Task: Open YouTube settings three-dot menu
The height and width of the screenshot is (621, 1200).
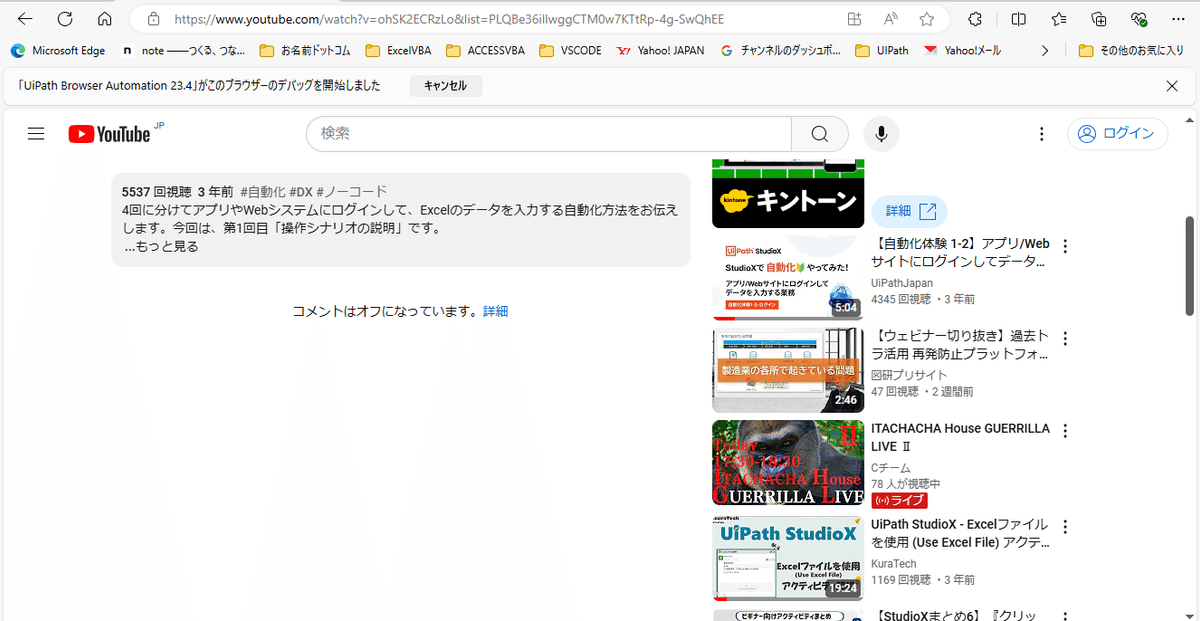Action: pos(1042,134)
